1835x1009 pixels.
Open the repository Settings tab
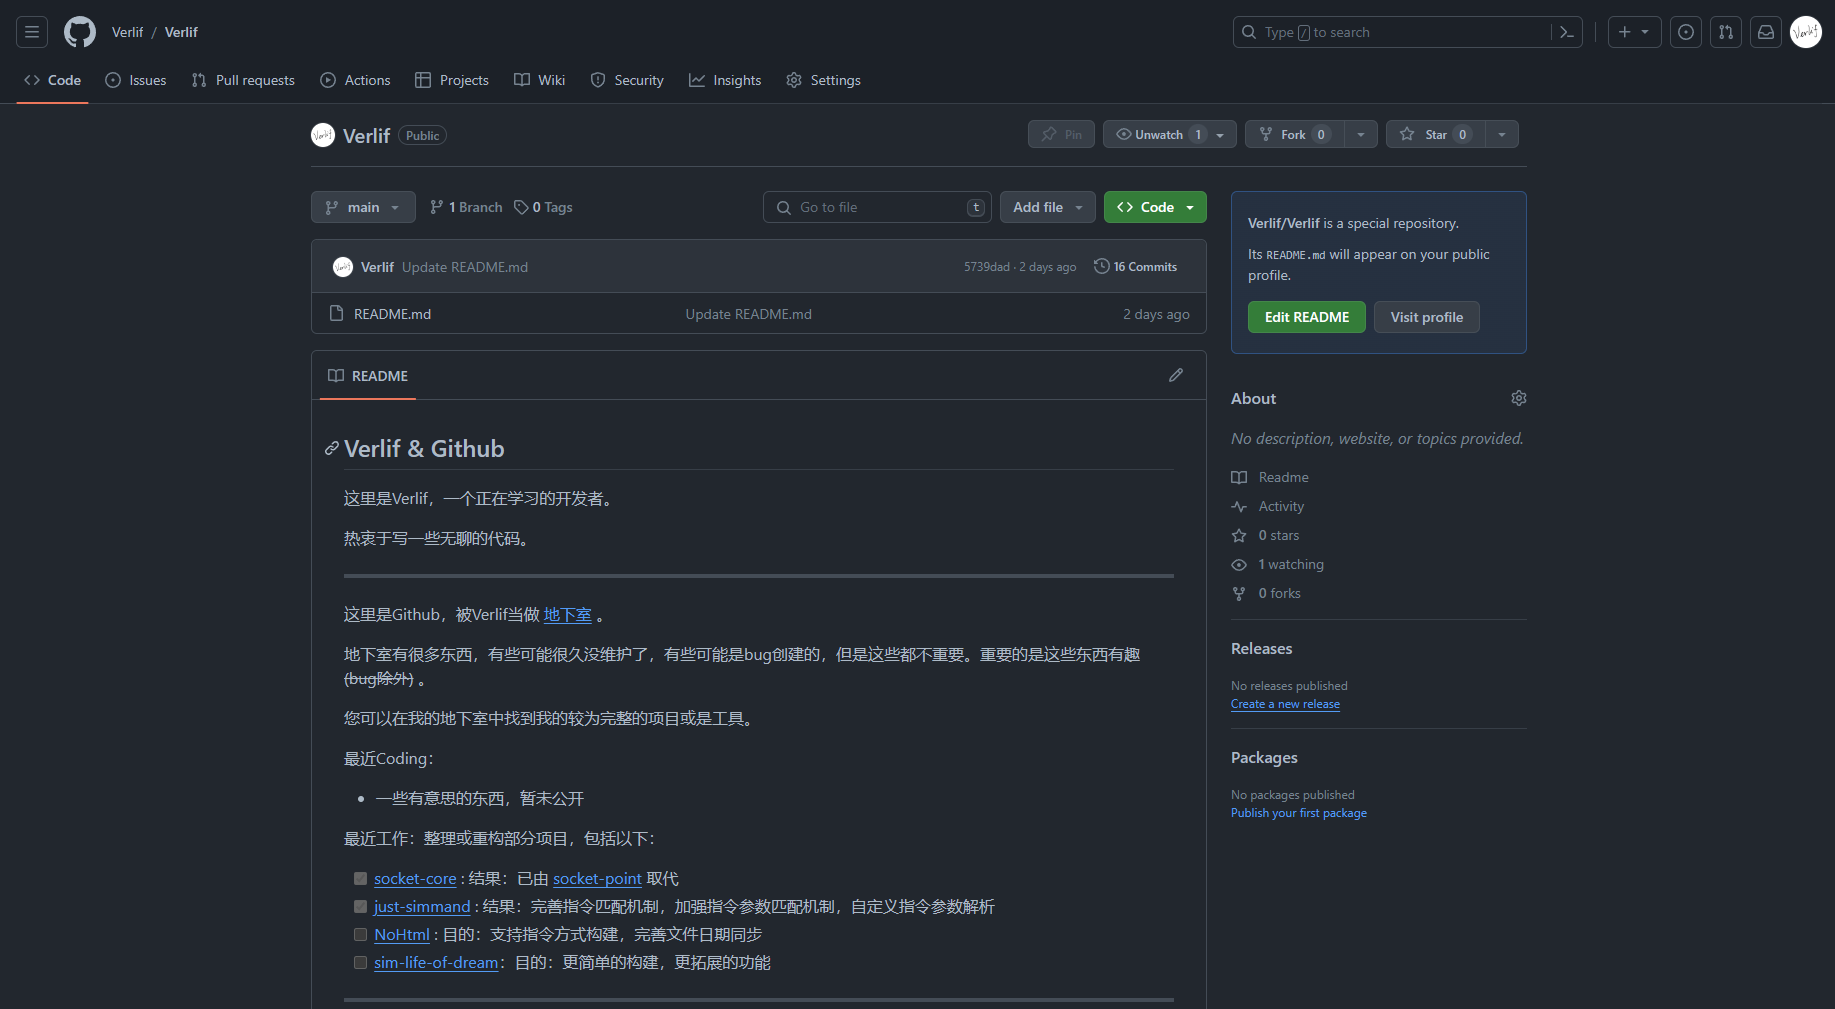coord(823,80)
